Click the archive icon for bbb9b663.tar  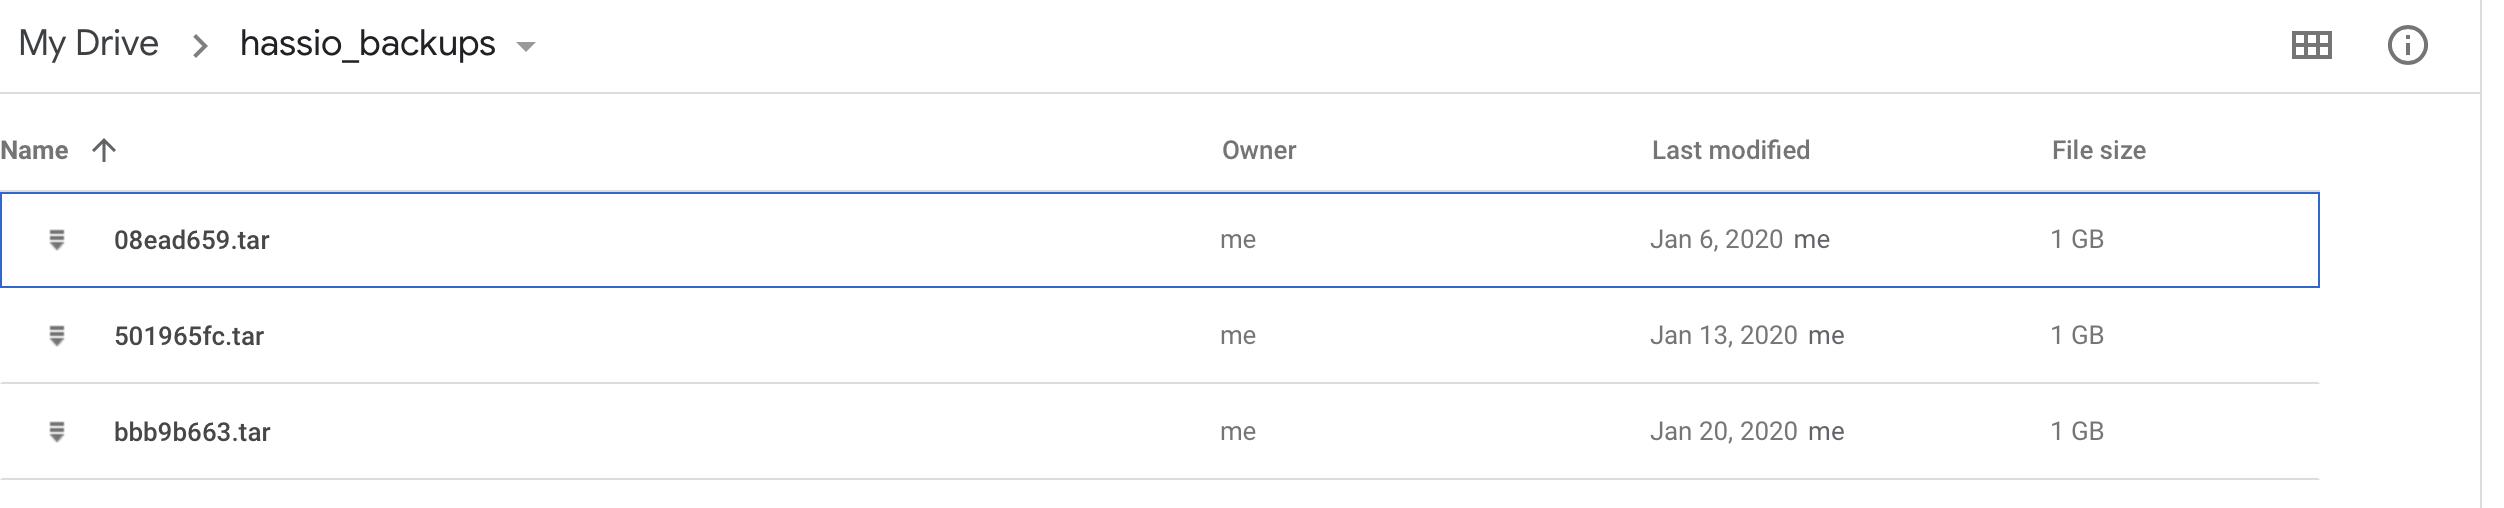pyautogui.click(x=57, y=432)
